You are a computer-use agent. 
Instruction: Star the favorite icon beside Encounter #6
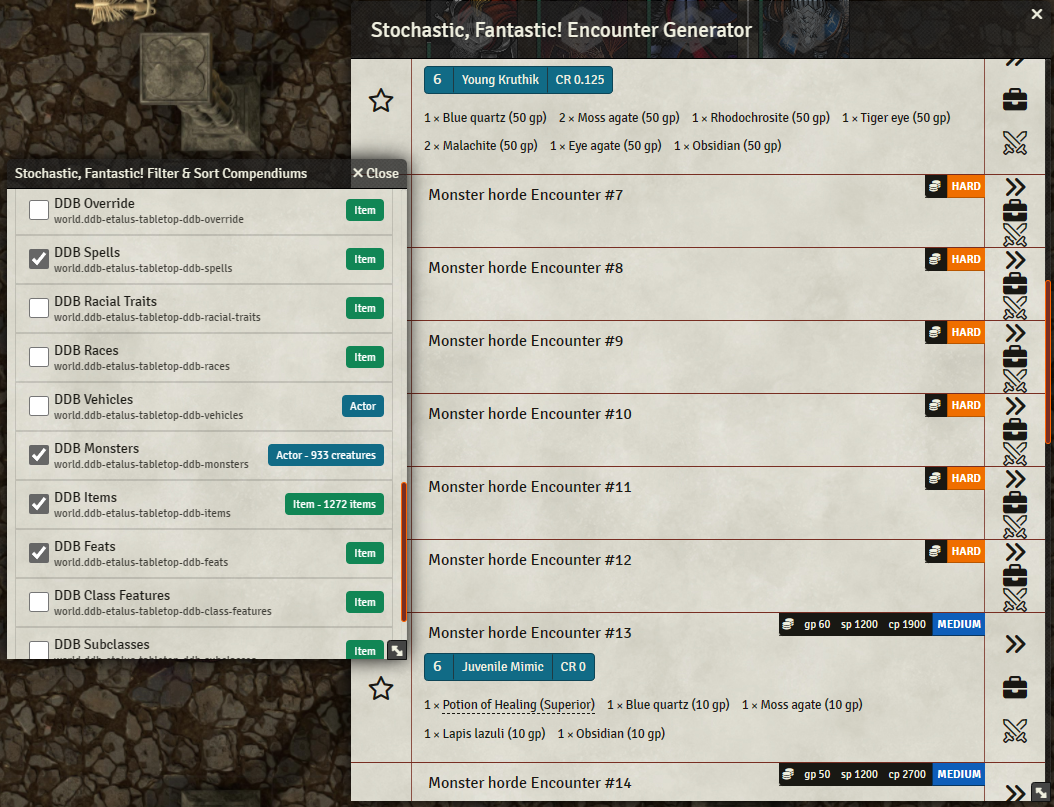coord(381,100)
